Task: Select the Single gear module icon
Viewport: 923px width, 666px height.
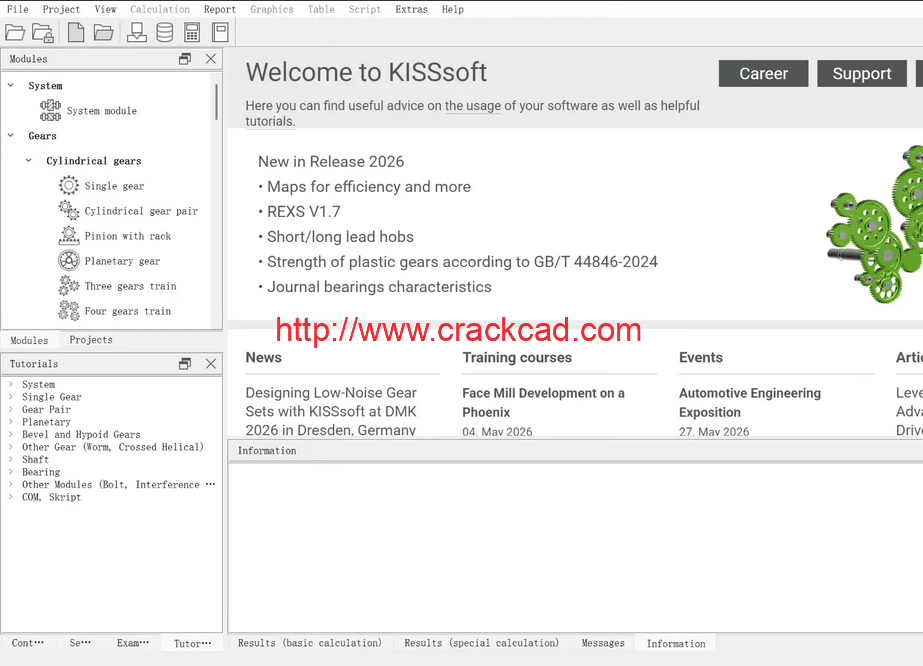Action: (68, 185)
